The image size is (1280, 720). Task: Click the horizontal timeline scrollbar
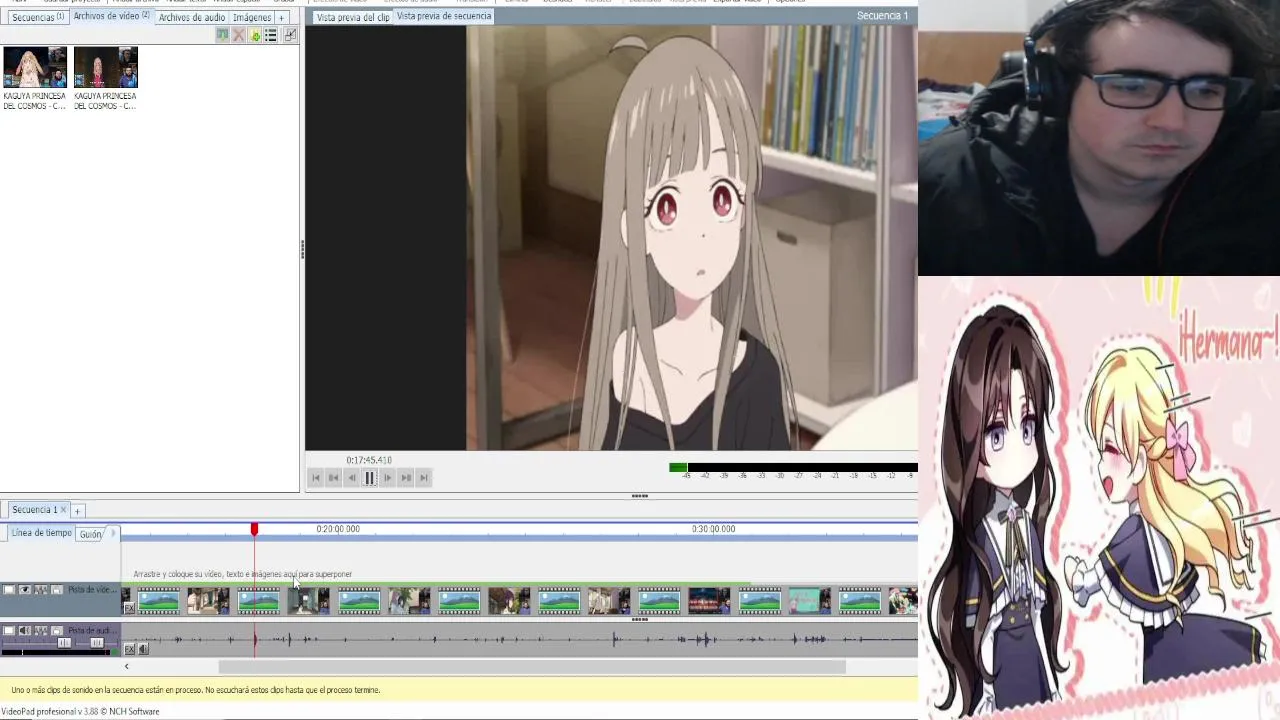tap(532, 666)
